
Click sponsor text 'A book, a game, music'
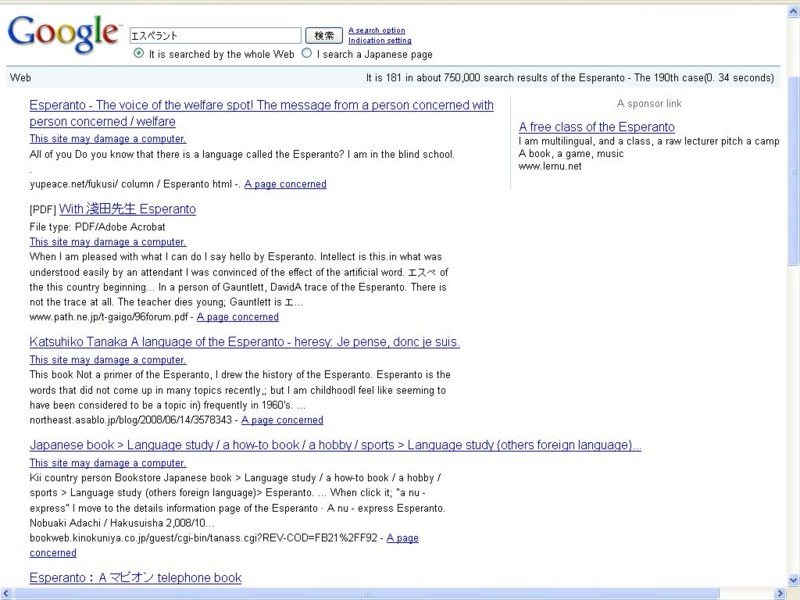pos(571,154)
